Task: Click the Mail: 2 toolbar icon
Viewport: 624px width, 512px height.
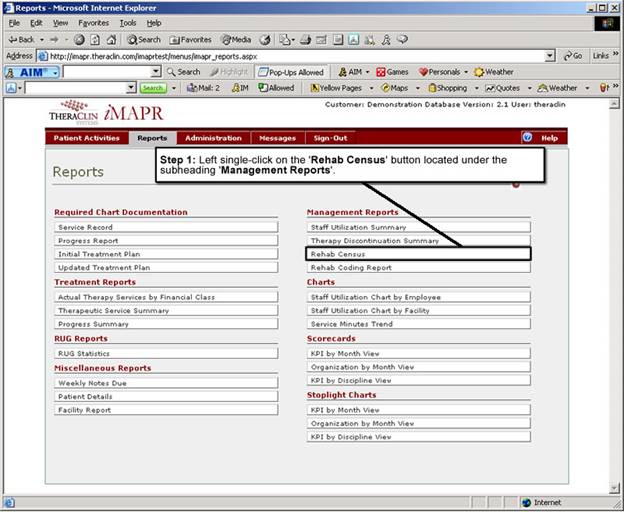Action: click(x=203, y=88)
